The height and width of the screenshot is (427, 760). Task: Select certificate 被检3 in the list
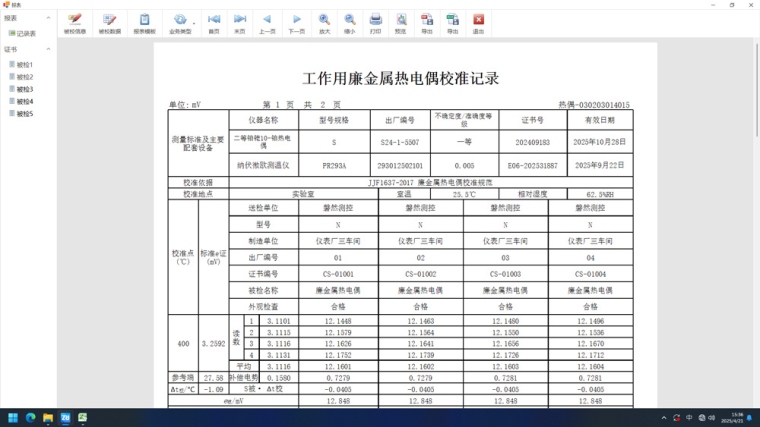(x=24, y=89)
